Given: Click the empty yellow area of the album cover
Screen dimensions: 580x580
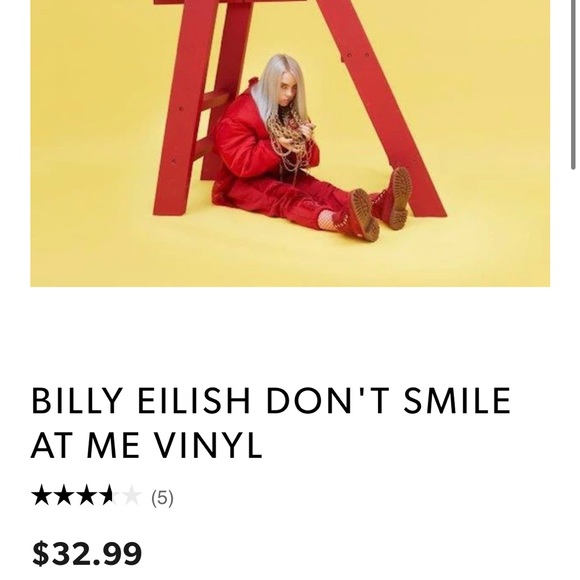Looking at the screenshot, I should (92, 148).
